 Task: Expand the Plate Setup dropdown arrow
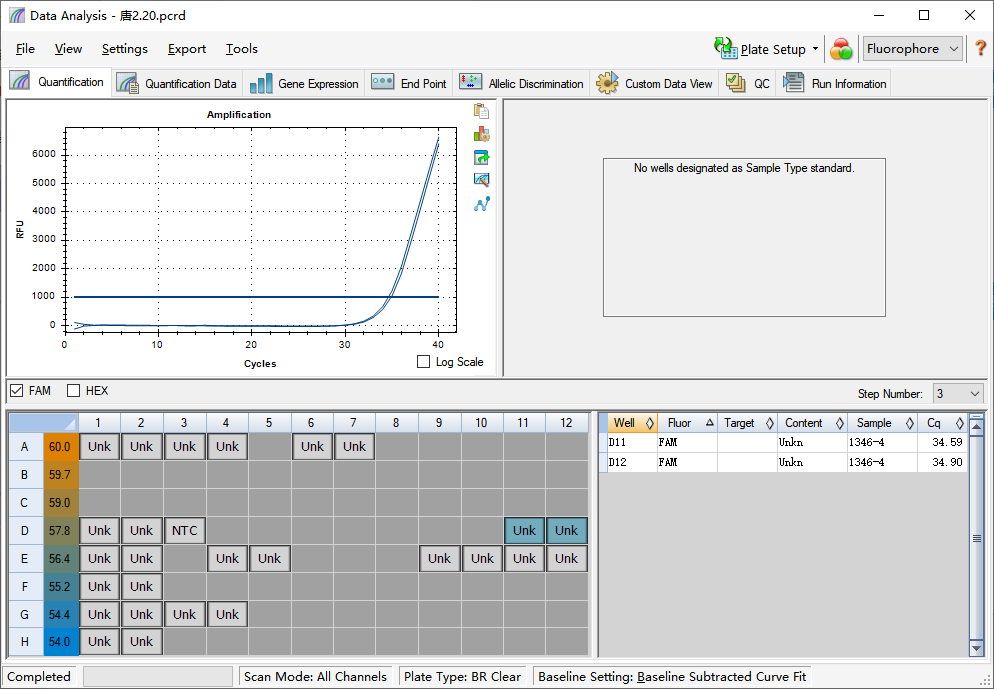tap(815, 49)
